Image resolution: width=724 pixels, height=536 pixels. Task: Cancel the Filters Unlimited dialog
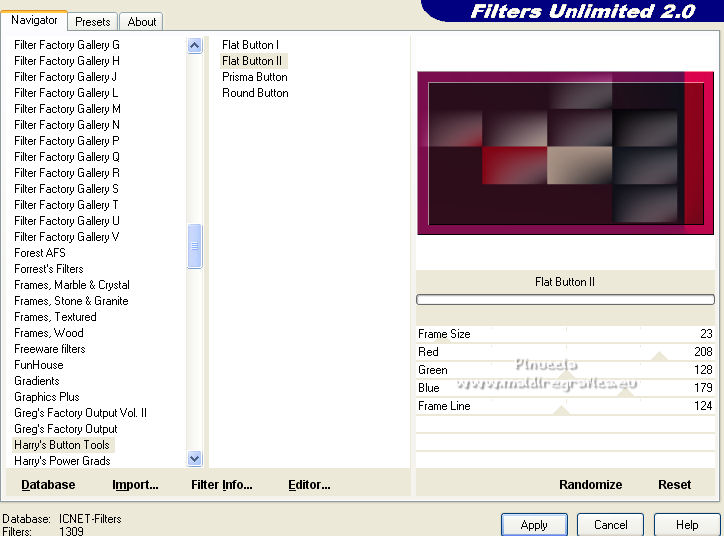(610, 525)
